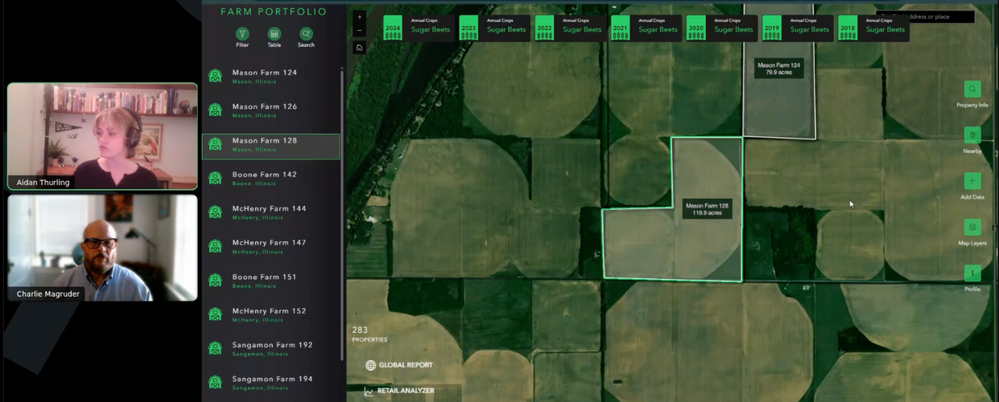Click the Retail Analyzer chart icon
This screenshot has width=999, height=402.
click(368, 391)
